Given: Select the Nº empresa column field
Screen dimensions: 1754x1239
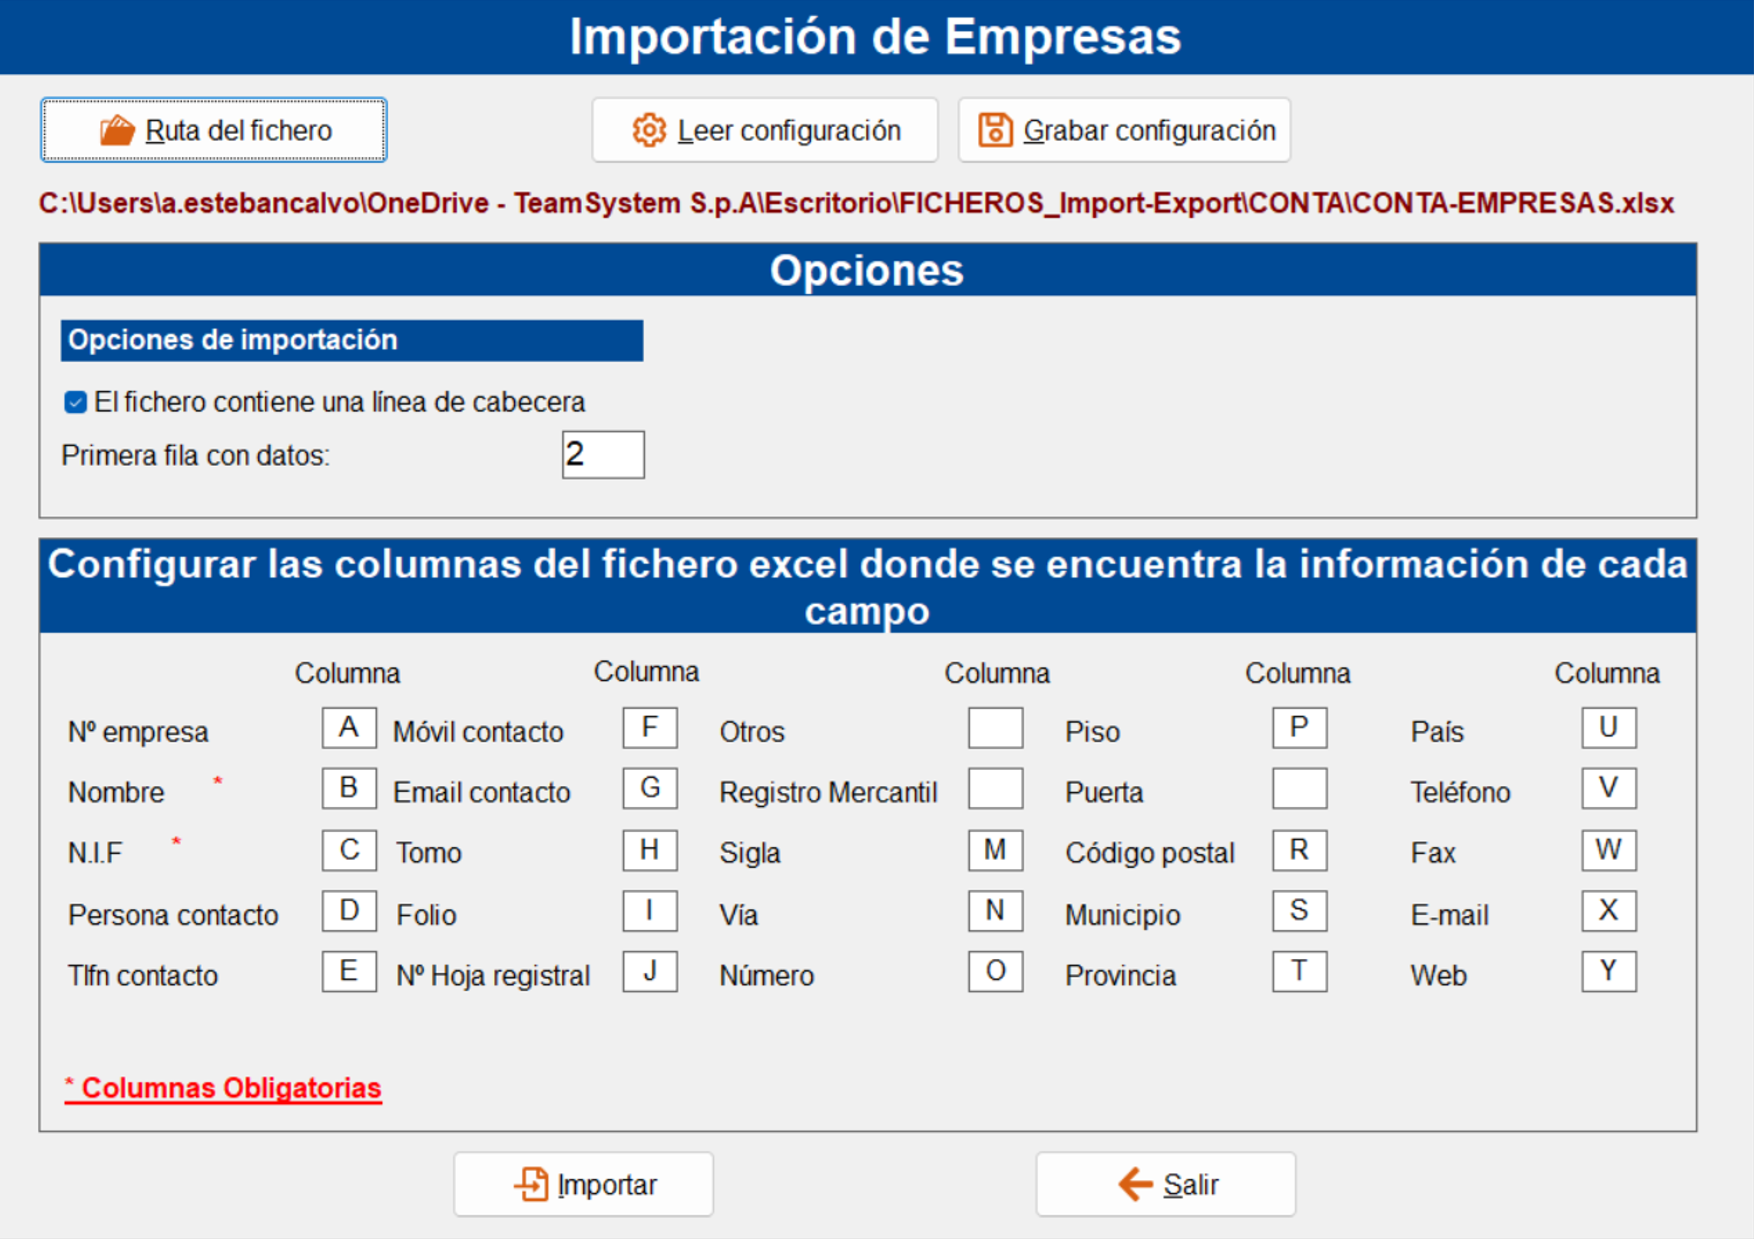Looking at the screenshot, I should coord(349,728).
